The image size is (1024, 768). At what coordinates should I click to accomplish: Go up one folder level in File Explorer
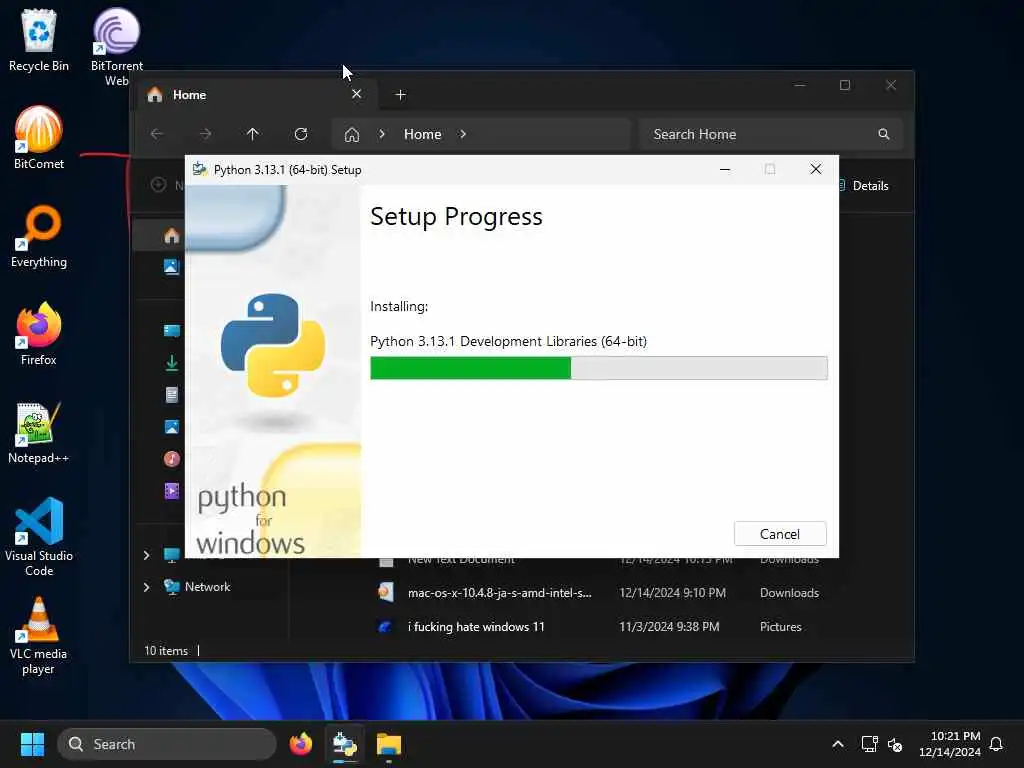click(x=253, y=134)
